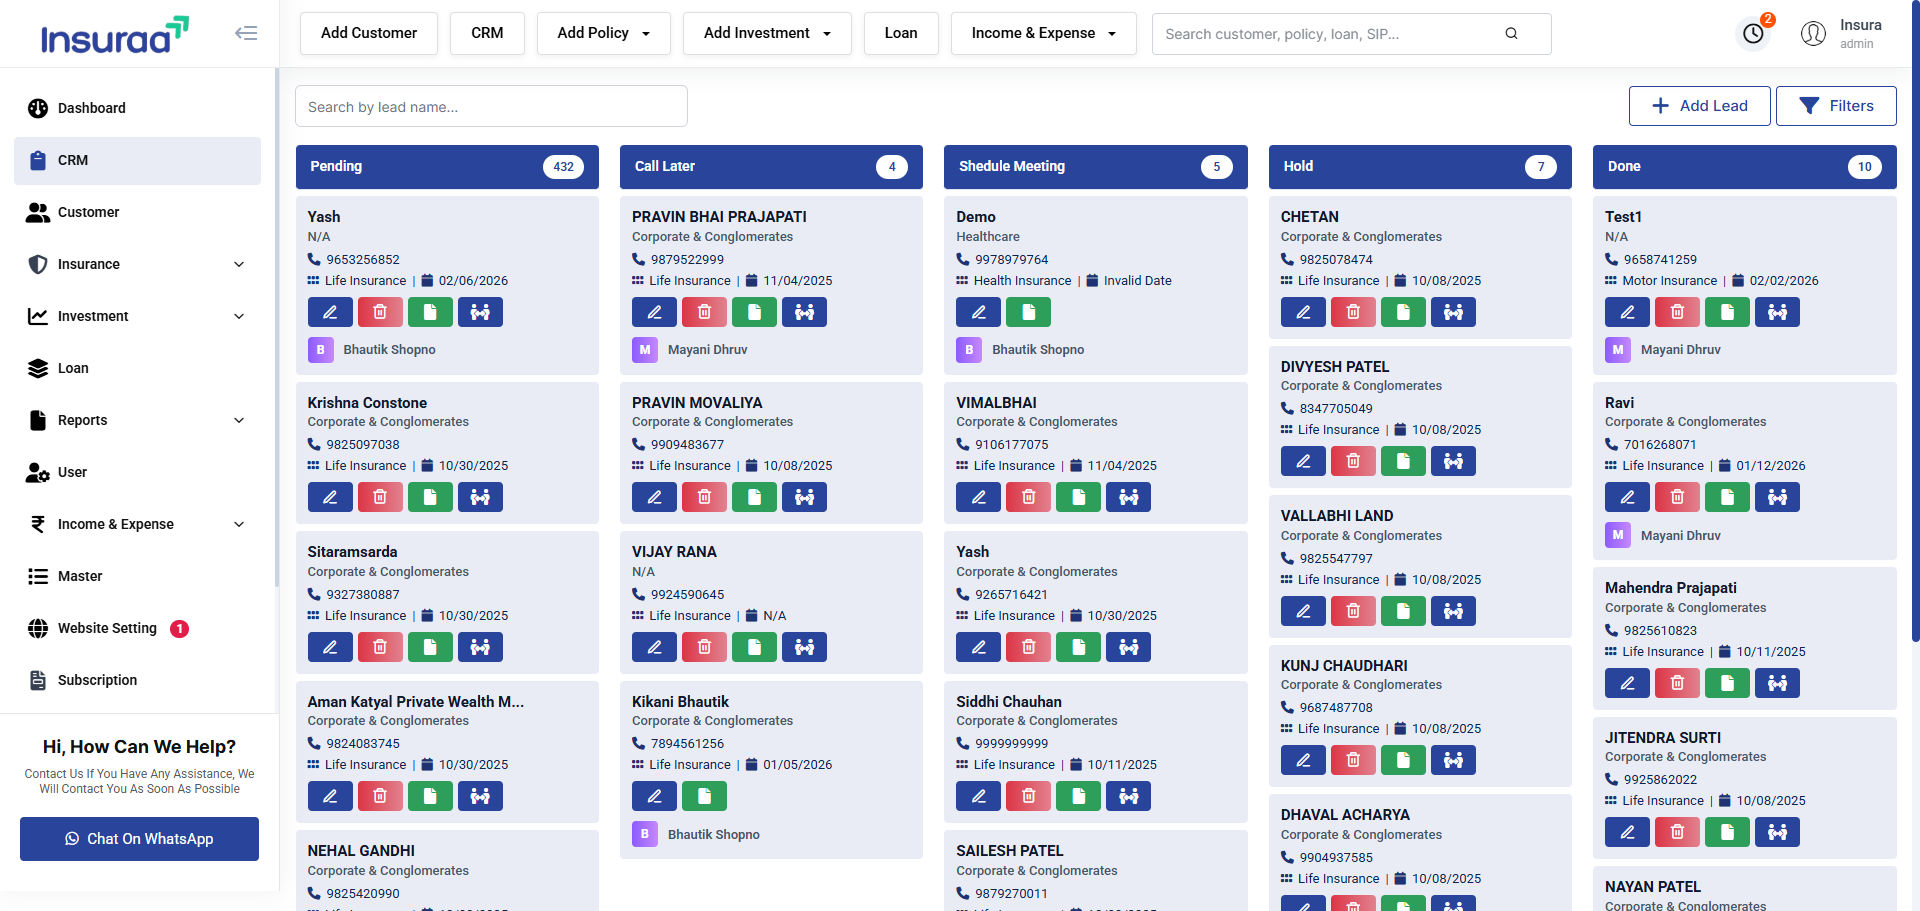Open document icon for Mahendra Prajapati
The image size is (1920, 911).
point(1727,683)
